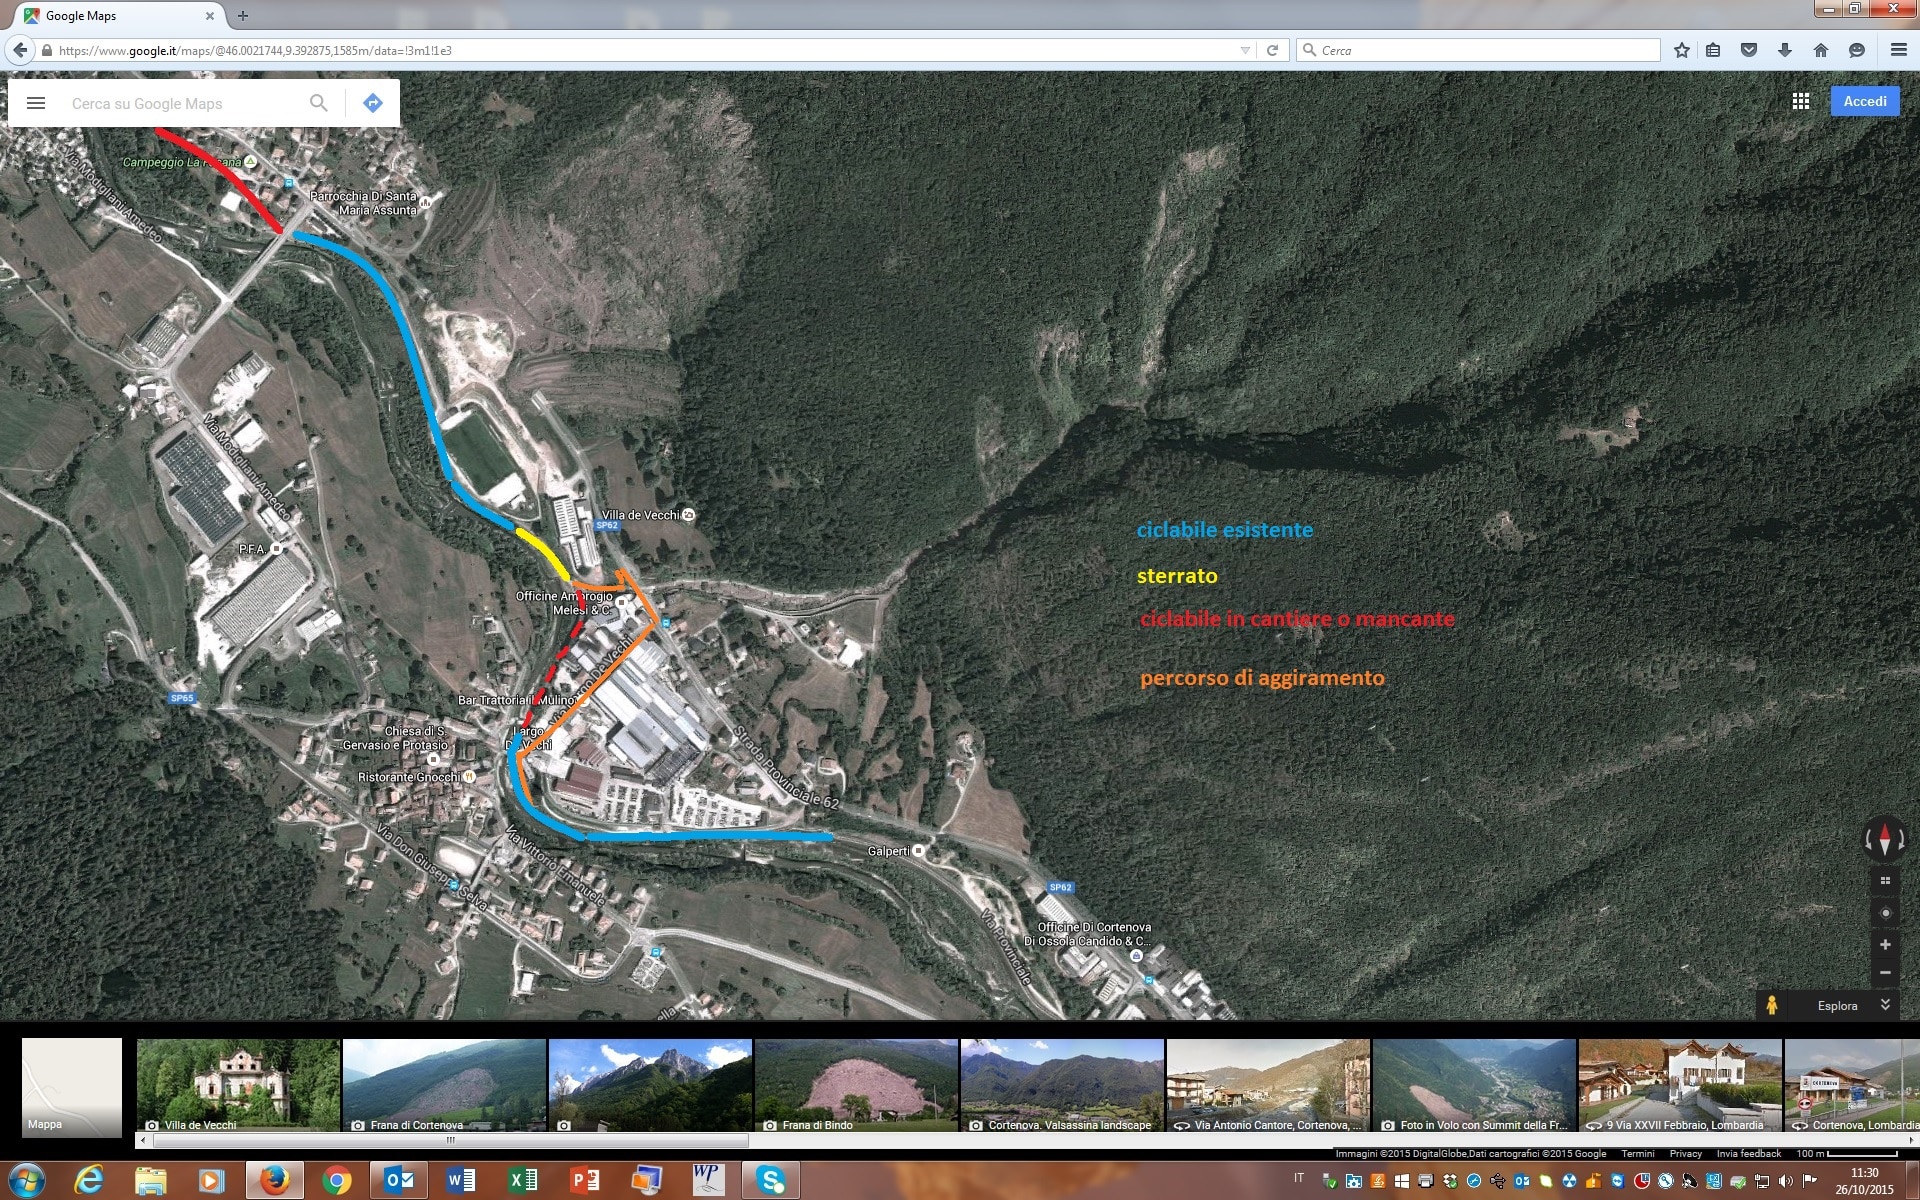
Task: Click the photo strip horizontal scrollbar
Action: [450, 1140]
